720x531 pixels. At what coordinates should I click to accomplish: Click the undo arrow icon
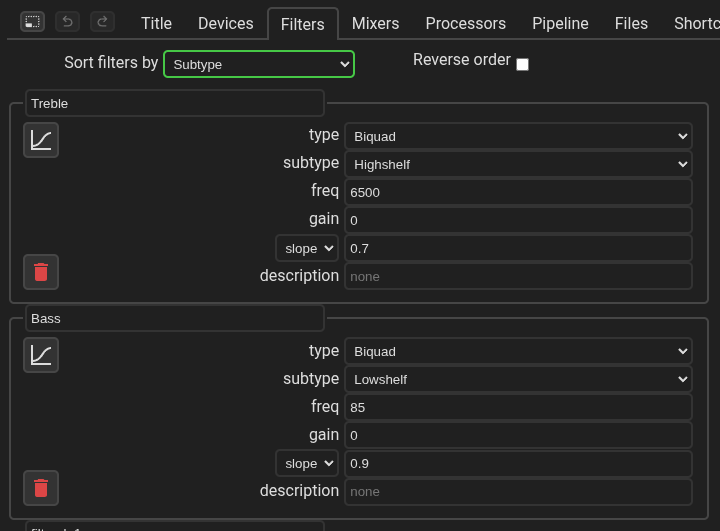67,22
